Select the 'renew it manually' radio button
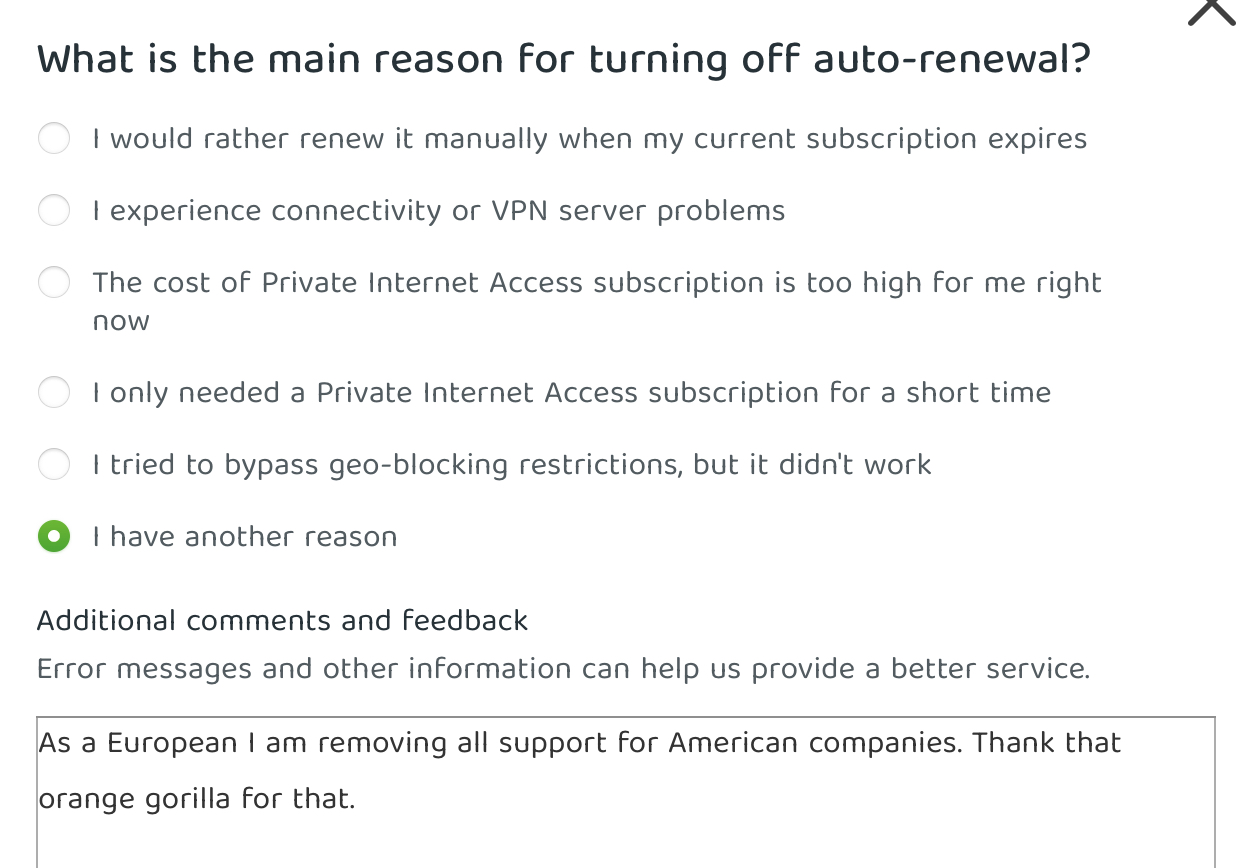This screenshot has height=868, width=1250. 54,138
